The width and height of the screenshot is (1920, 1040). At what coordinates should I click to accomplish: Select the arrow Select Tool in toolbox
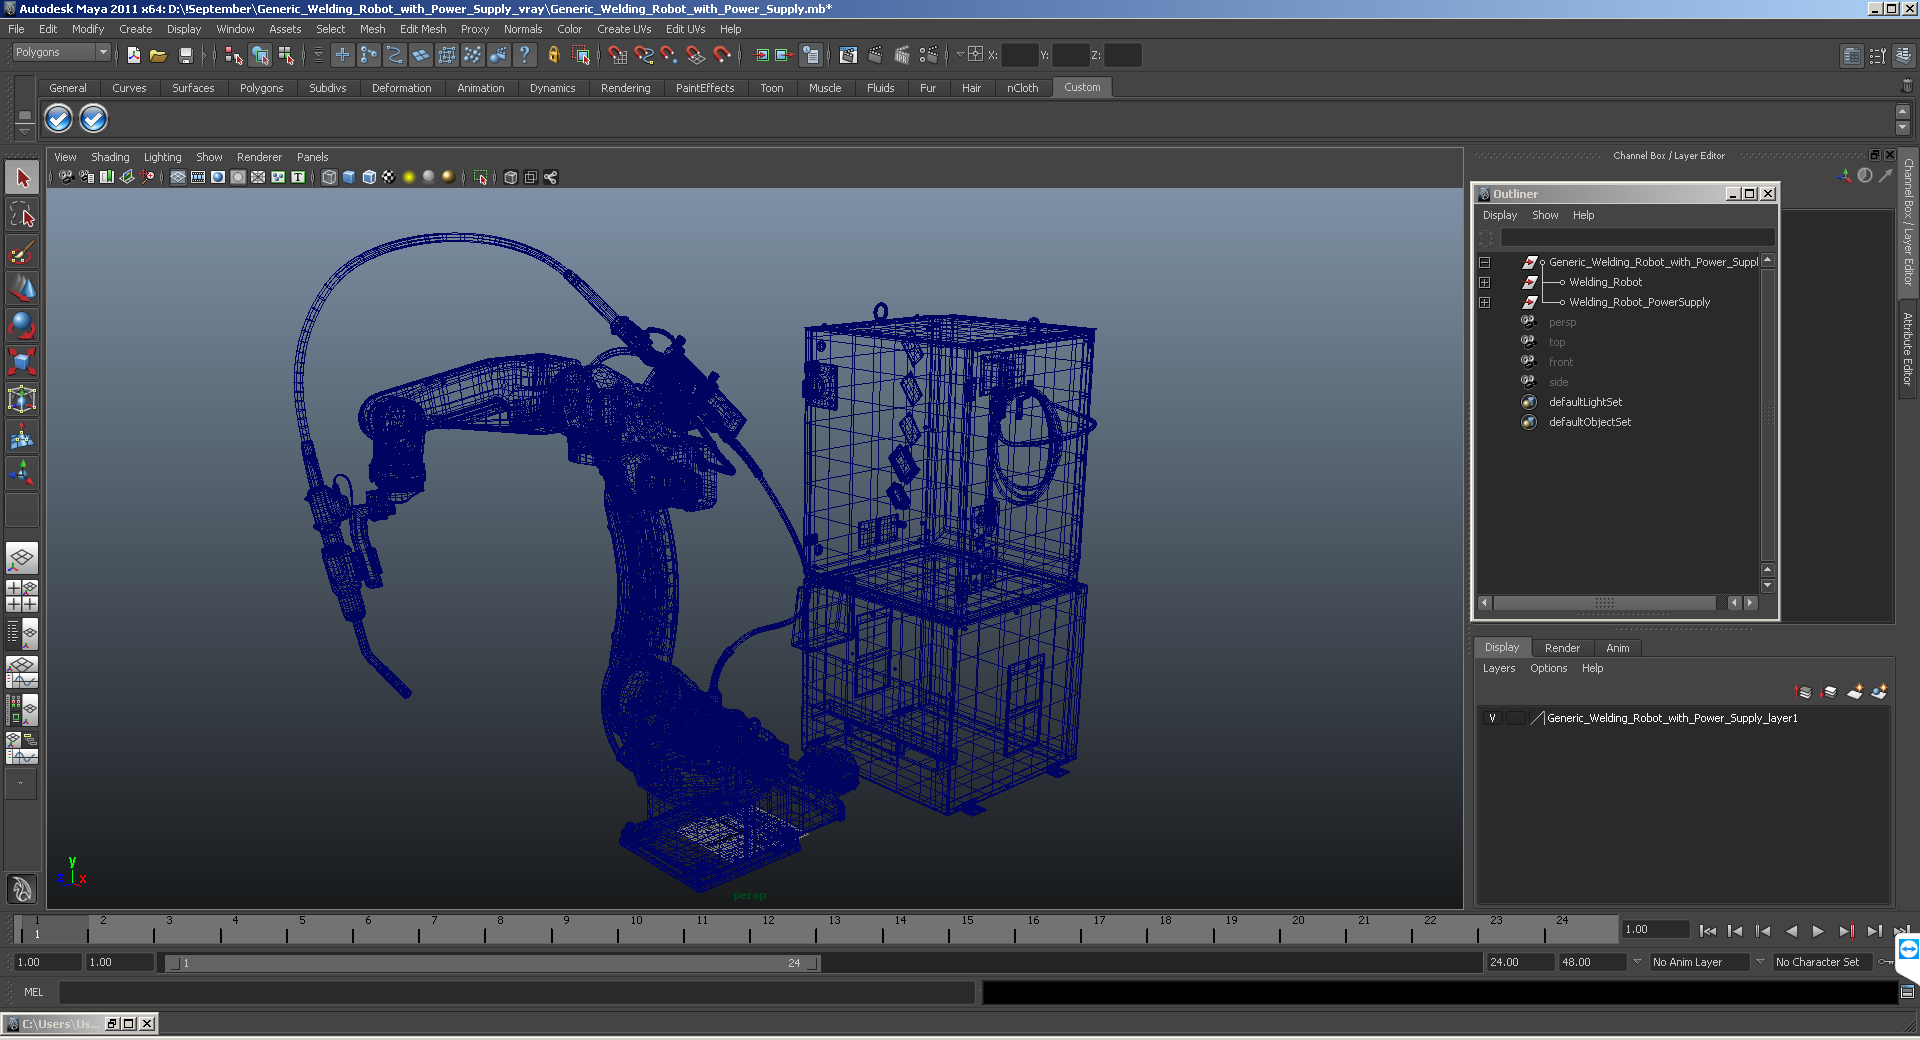22,179
